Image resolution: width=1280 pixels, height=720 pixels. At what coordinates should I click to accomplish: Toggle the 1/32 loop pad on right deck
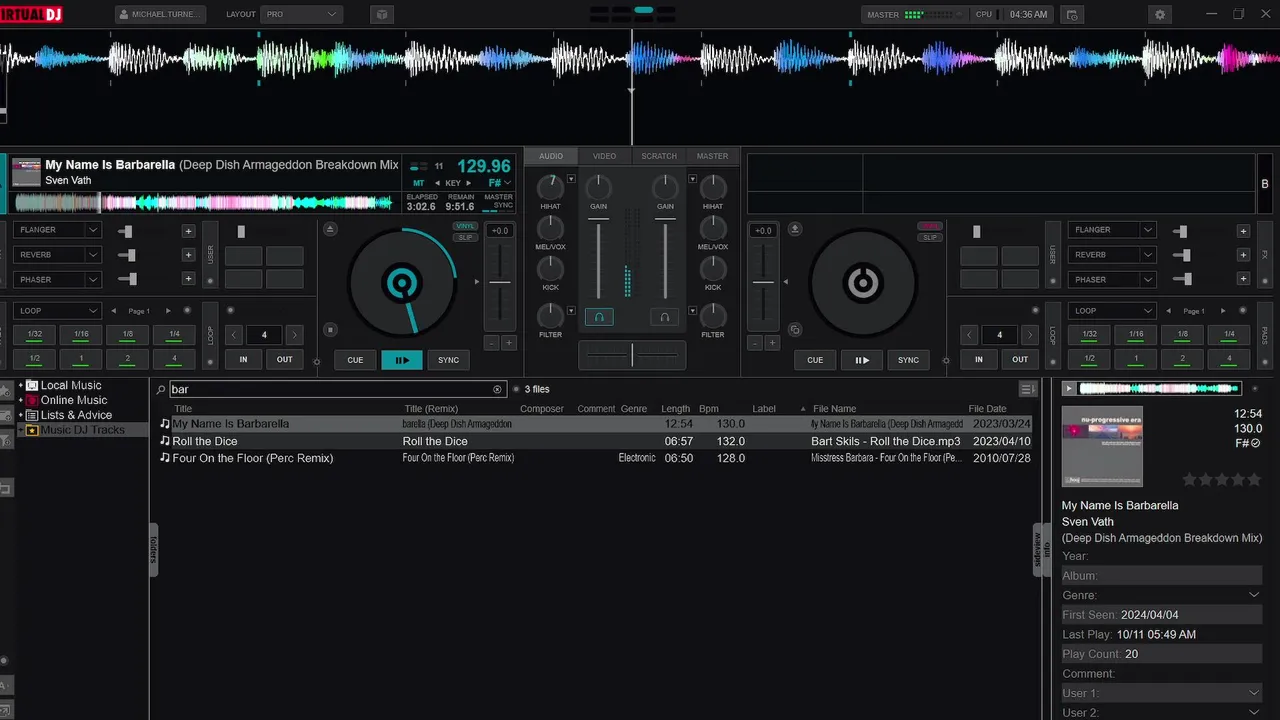(x=1090, y=334)
